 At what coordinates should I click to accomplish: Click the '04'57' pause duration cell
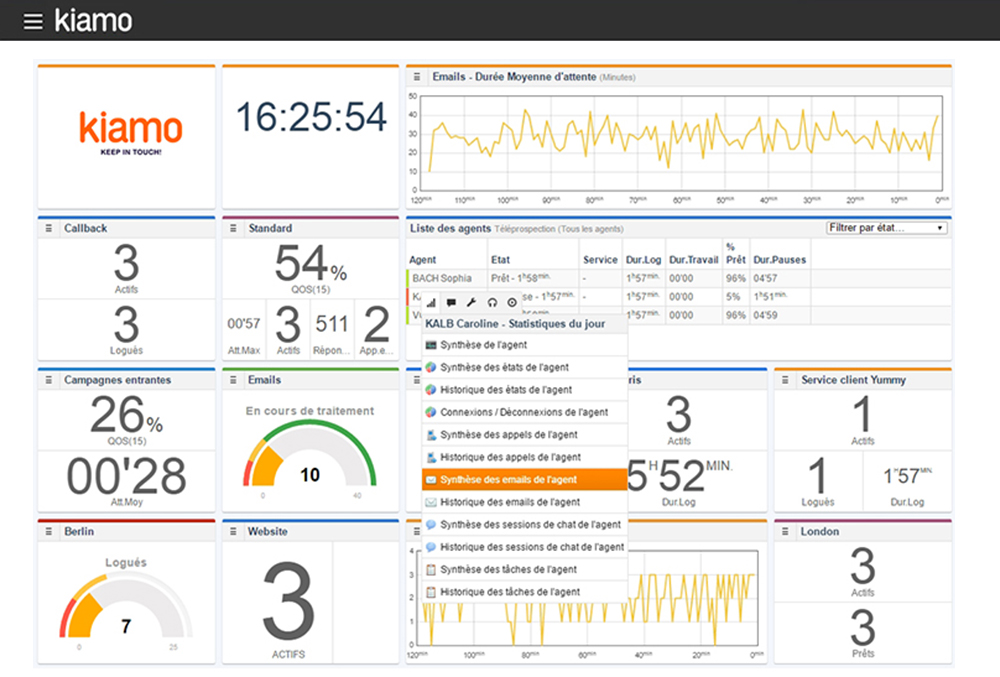pyautogui.click(x=765, y=278)
